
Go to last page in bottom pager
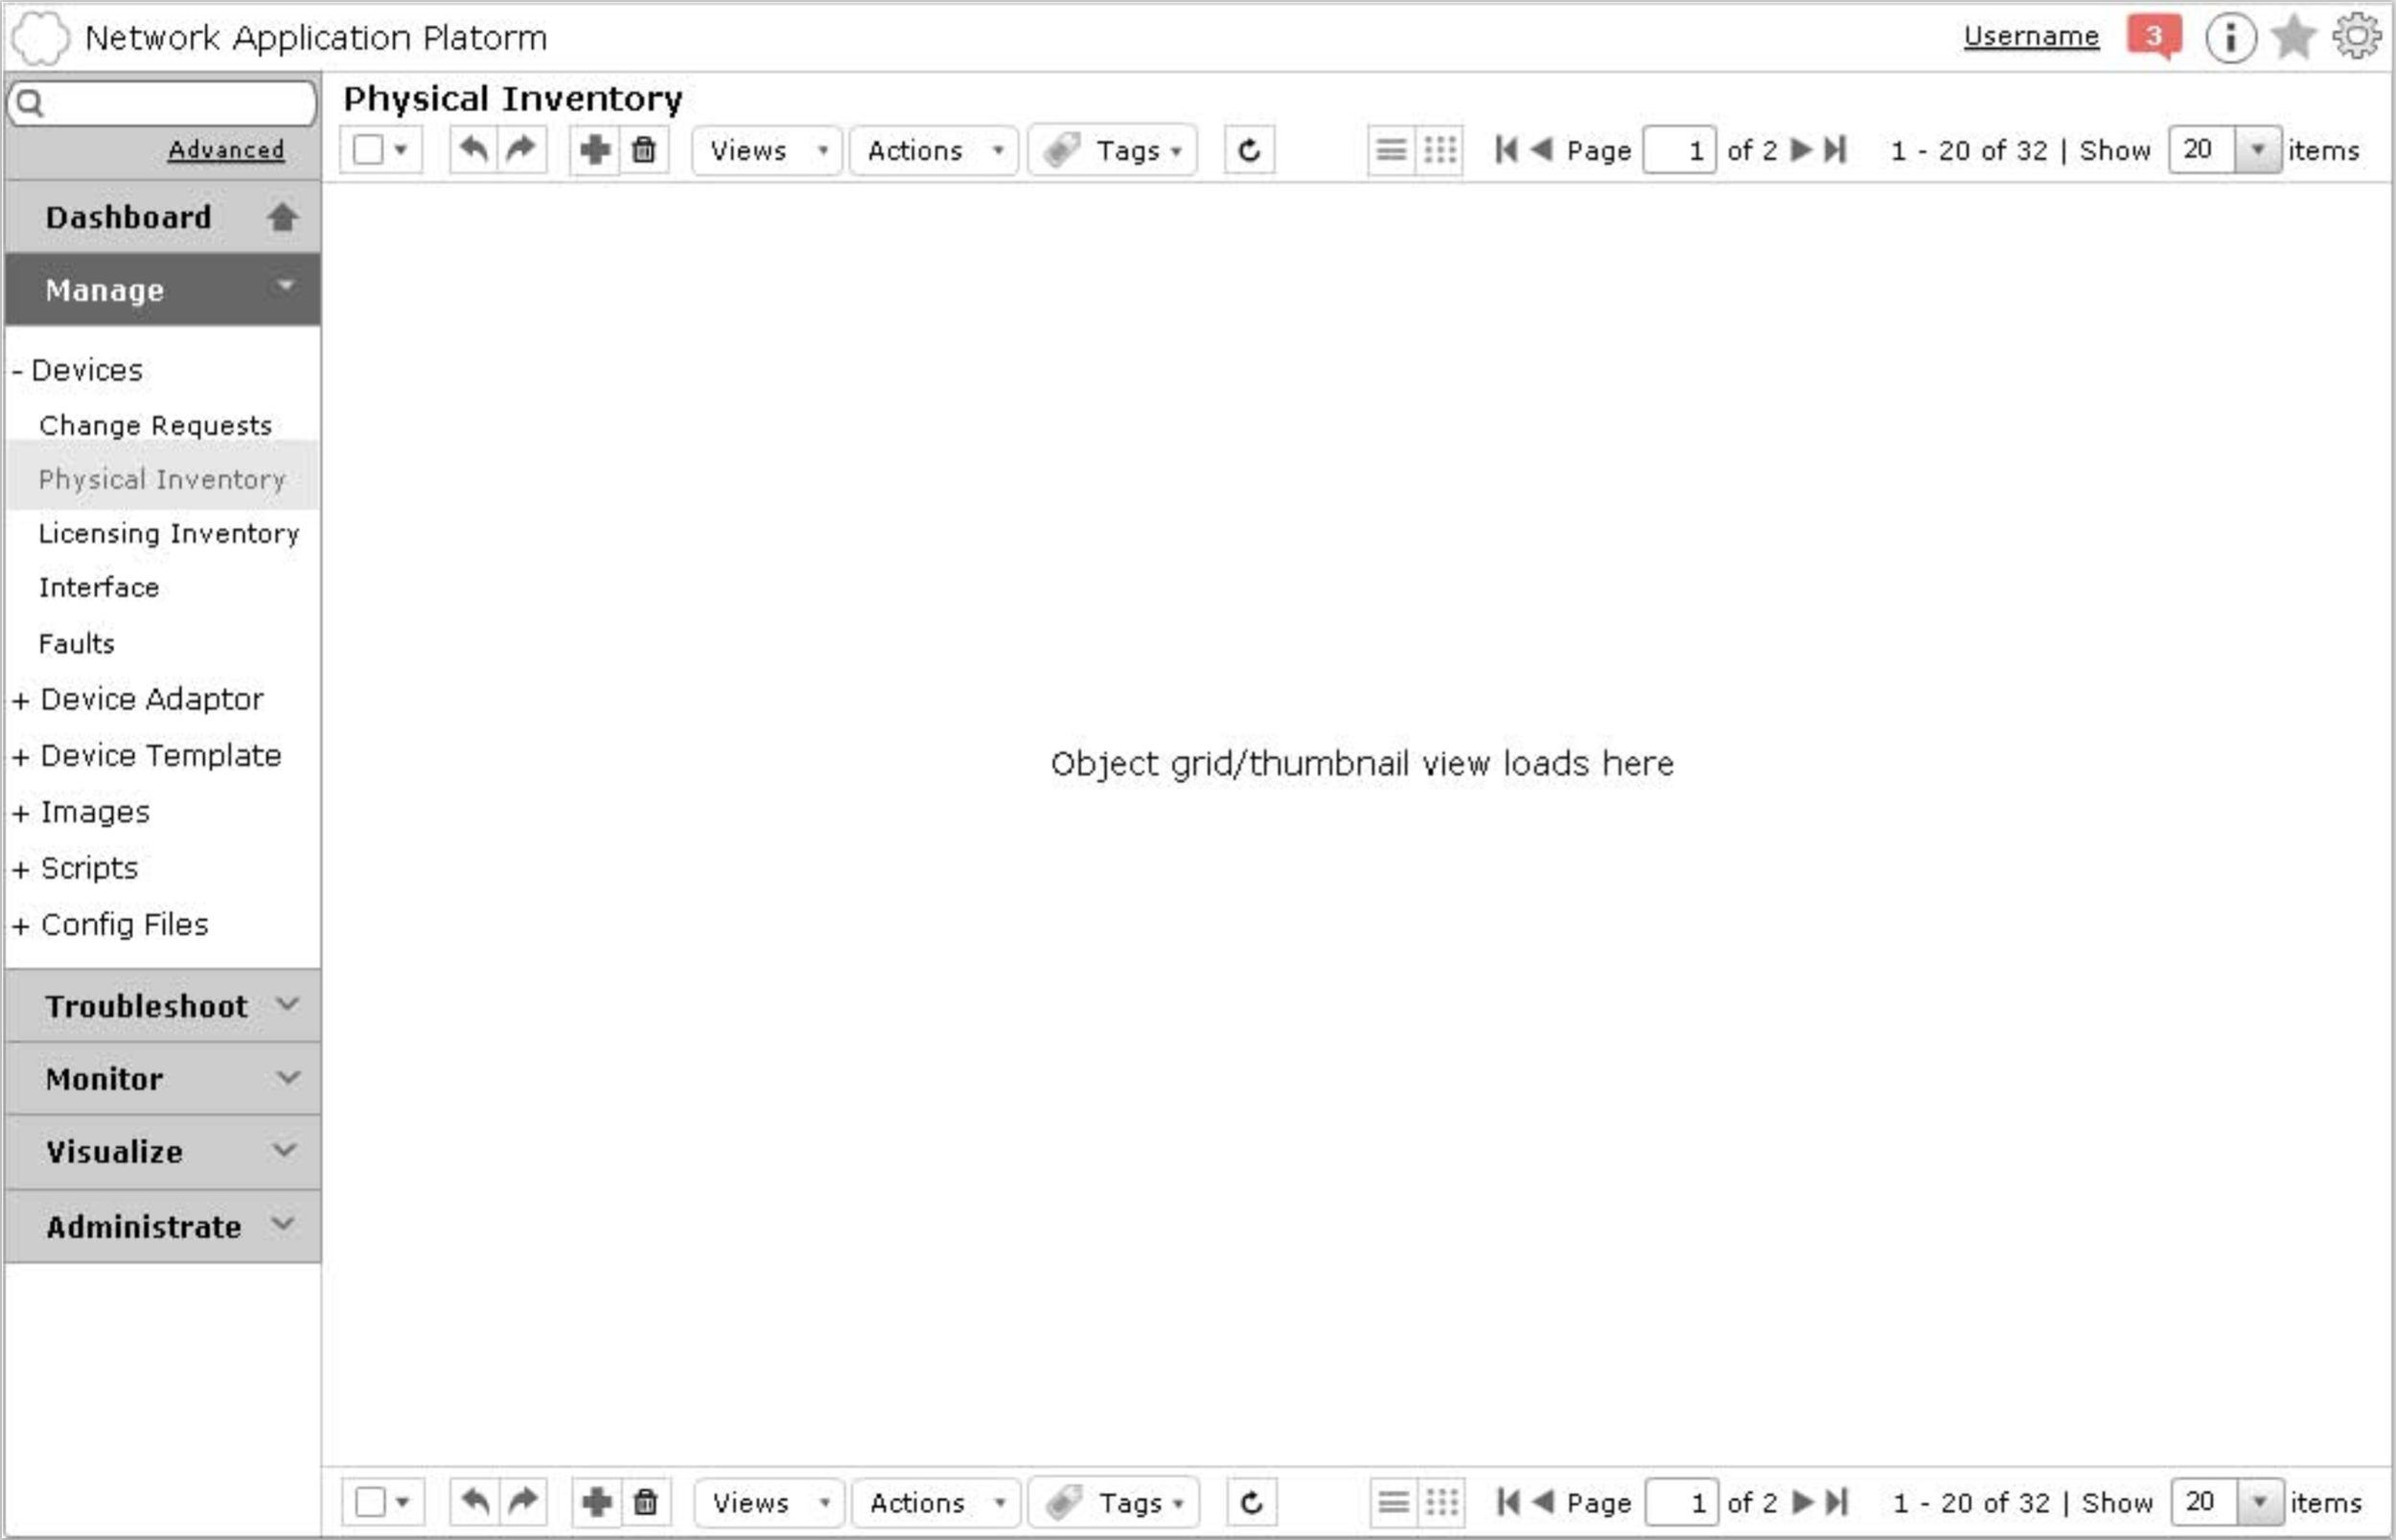[1837, 1501]
